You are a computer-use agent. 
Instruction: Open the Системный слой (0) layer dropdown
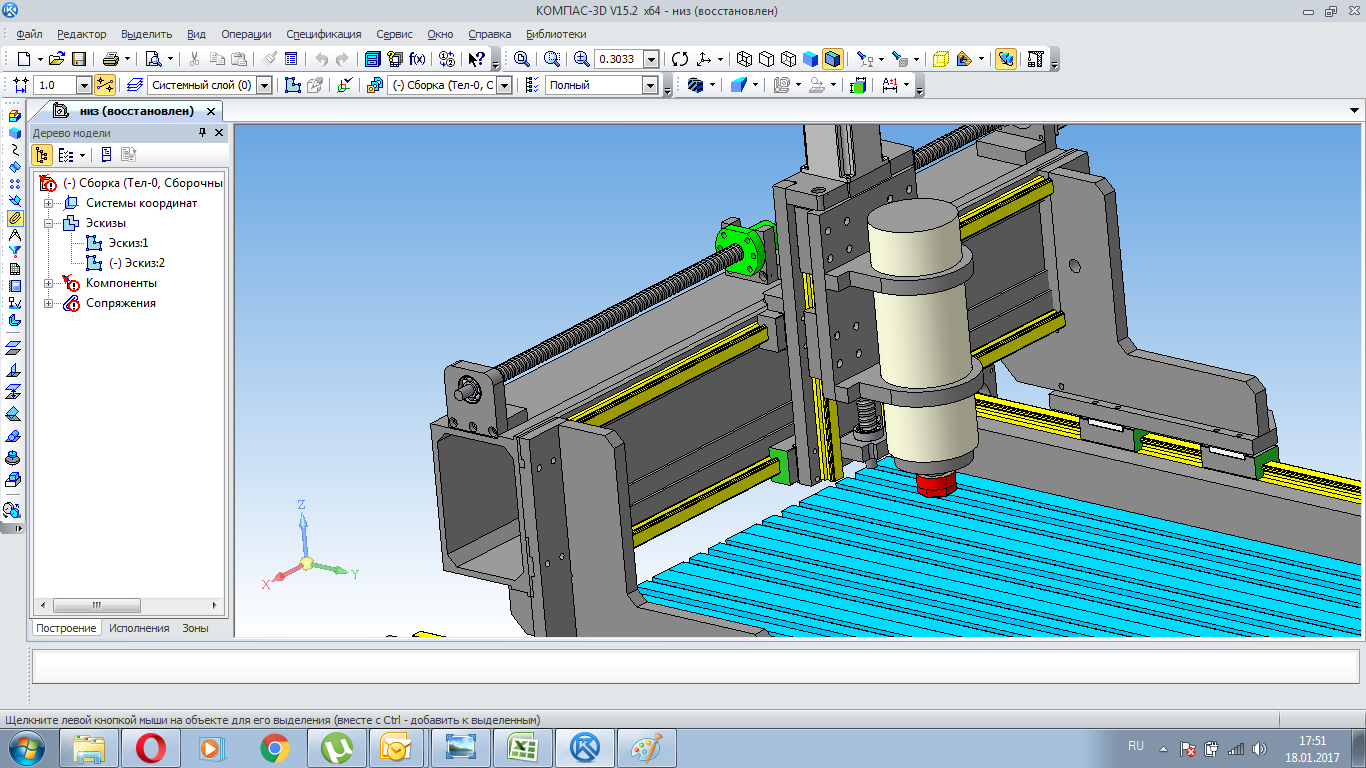coord(264,85)
